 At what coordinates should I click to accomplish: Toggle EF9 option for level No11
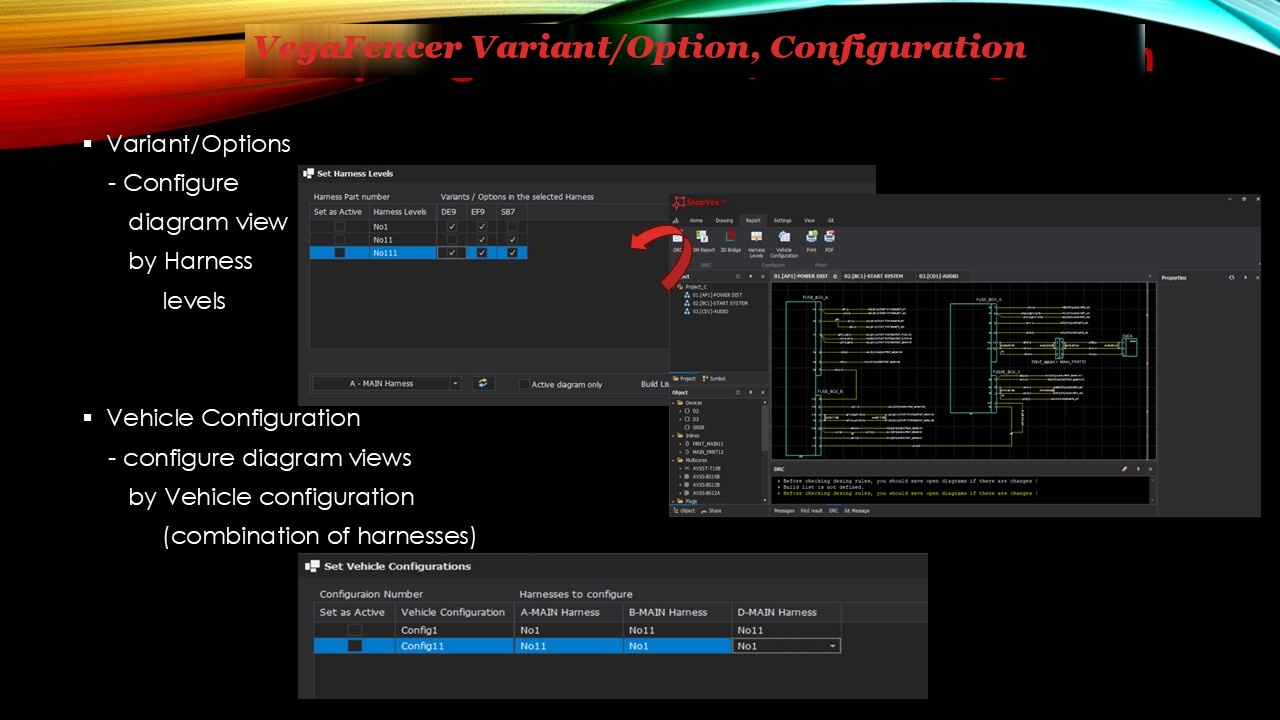coord(482,240)
